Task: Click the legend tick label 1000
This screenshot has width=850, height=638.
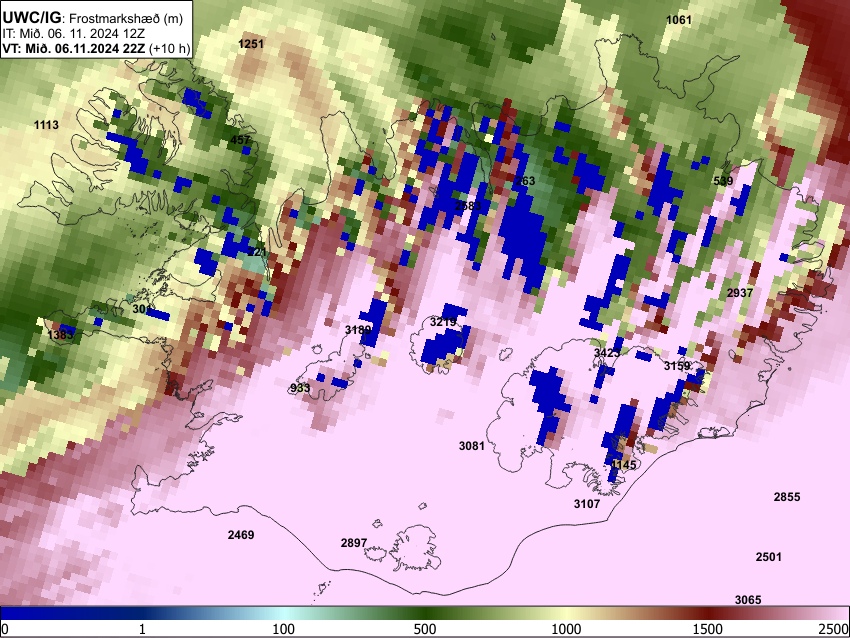Action: click(x=566, y=629)
